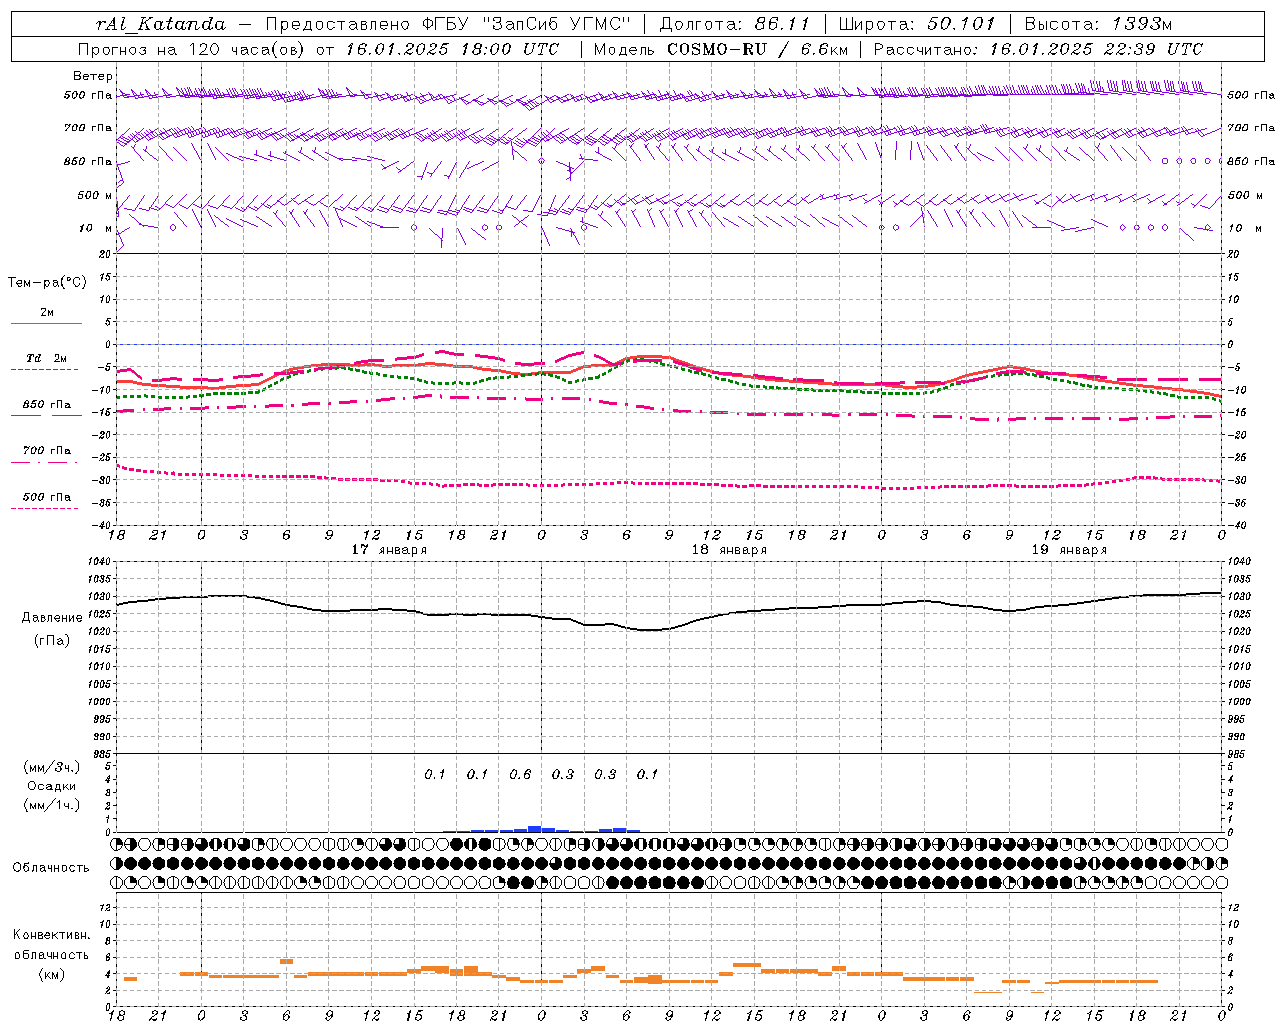1280x1024 pixels.
Task: Click the '18 января' date label
Action: pyautogui.click(x=729, y=550)
